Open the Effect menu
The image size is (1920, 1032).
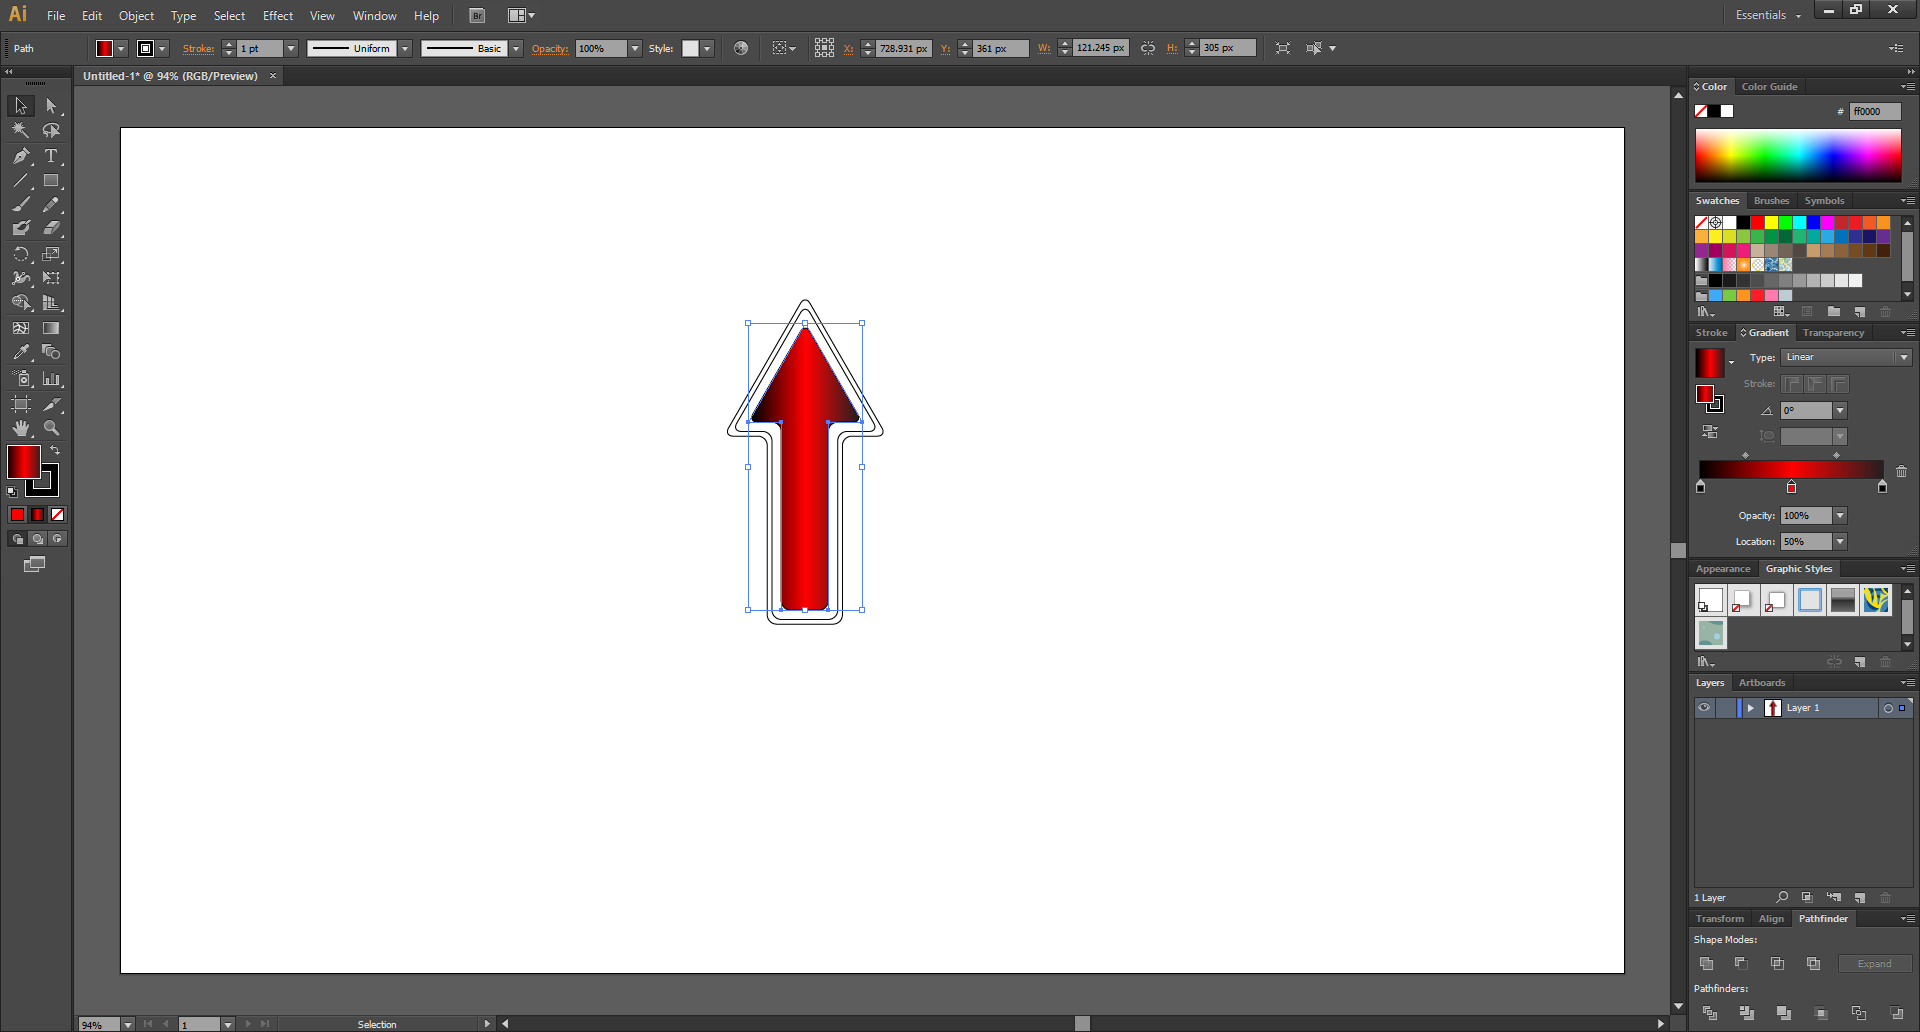(x=278, y=16)
